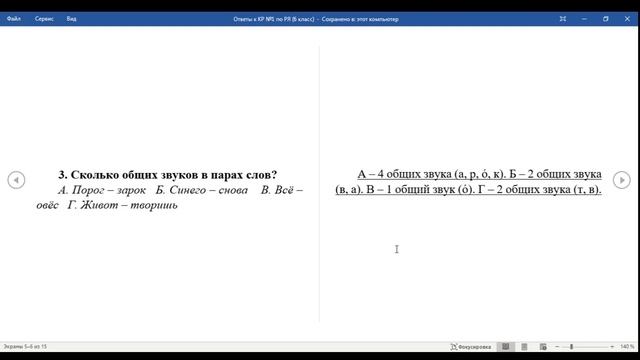
Task: Click the zoom slider handle
Action: pyautogui.click(x=571, y=347)
